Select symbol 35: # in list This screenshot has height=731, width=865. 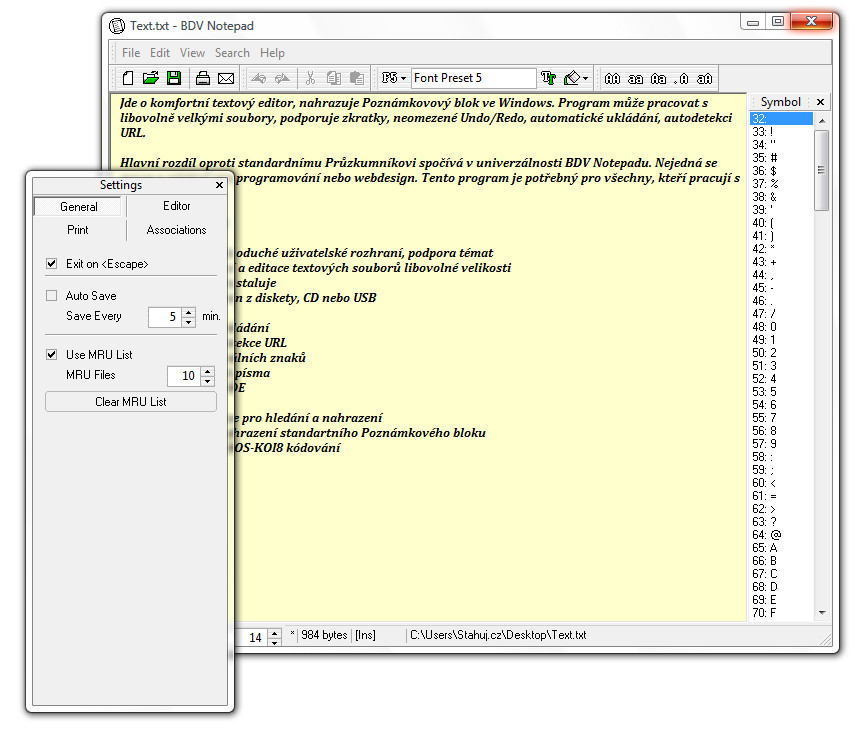(x=781, y=158)
